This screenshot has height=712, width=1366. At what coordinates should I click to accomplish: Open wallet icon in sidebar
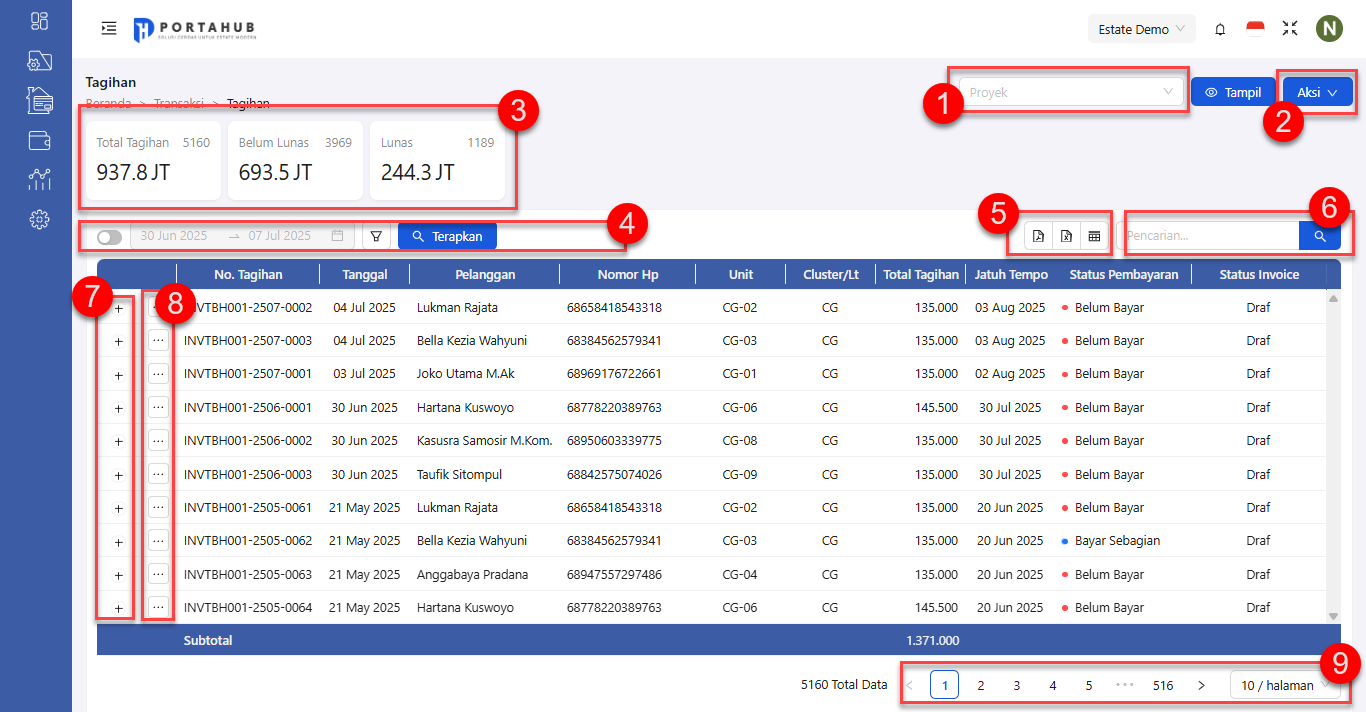(x=39, y=140)
